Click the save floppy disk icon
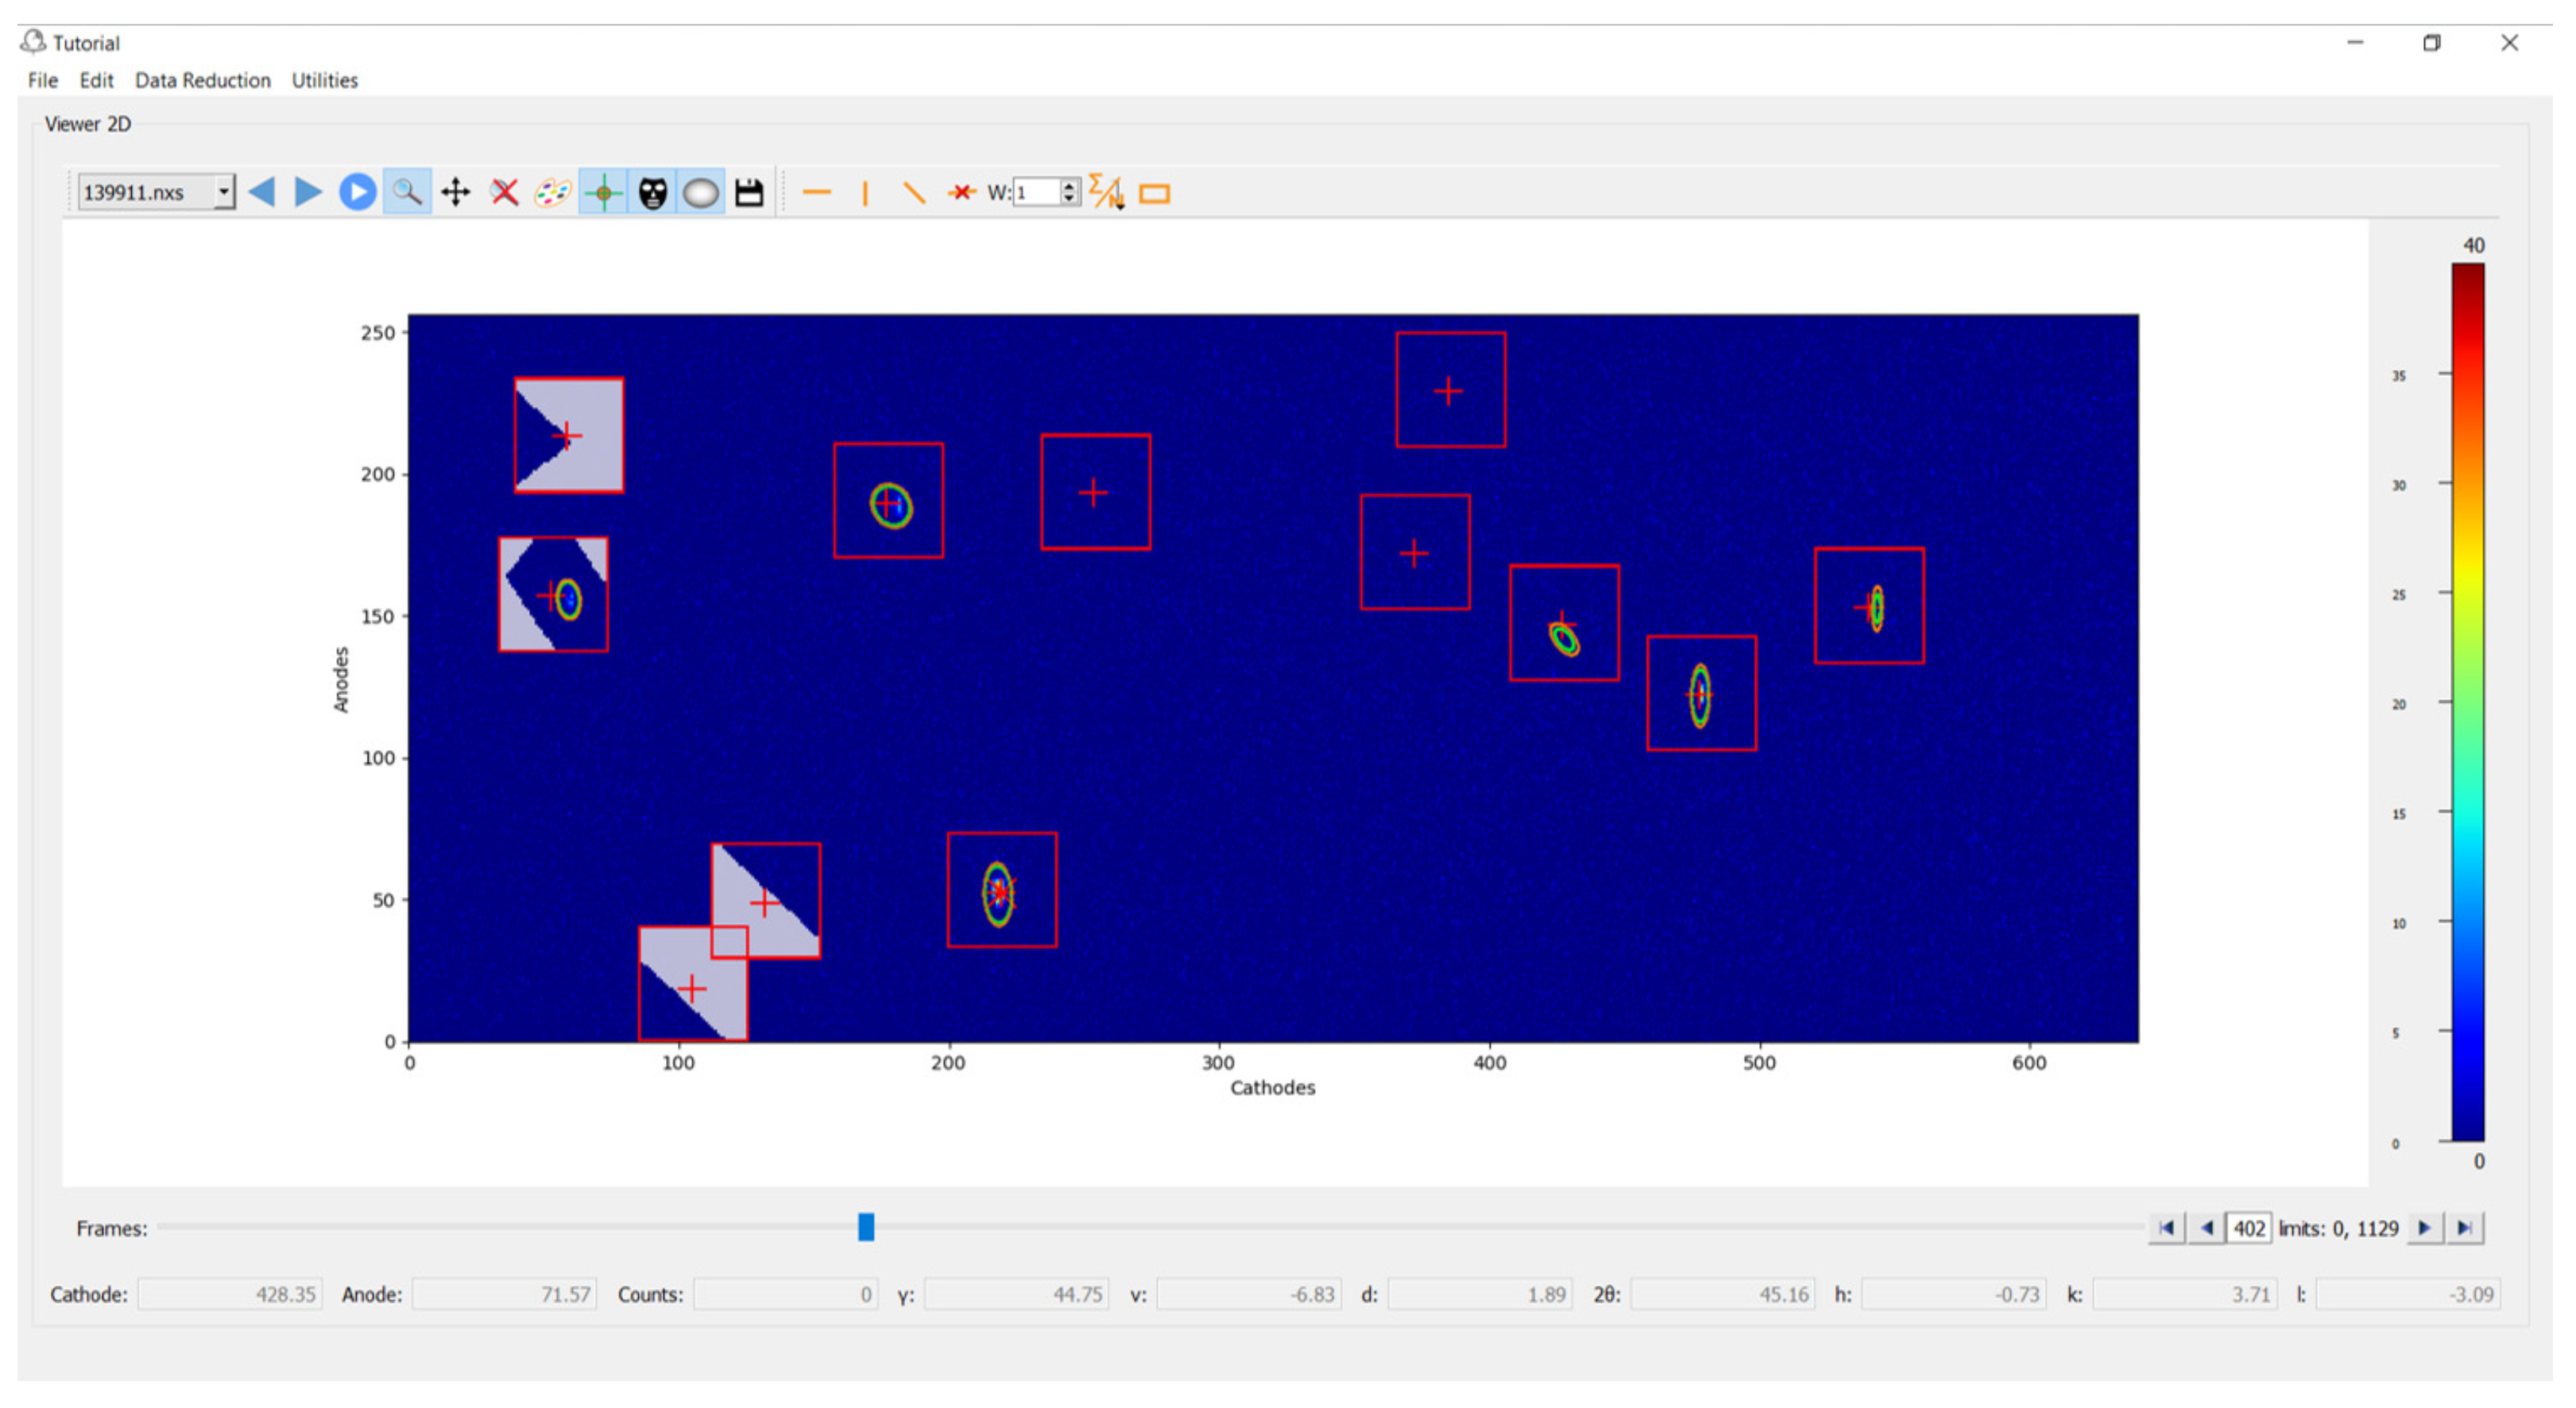2576x1408 pixels. coord(749,192)
